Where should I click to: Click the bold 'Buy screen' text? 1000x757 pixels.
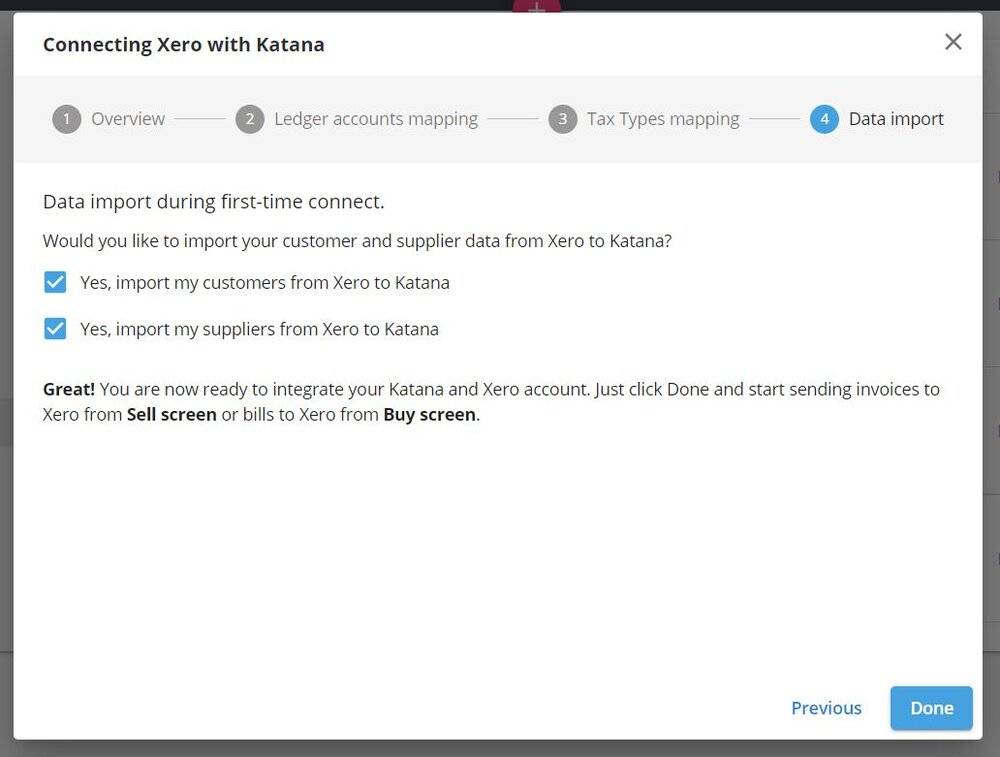[429, 415]
